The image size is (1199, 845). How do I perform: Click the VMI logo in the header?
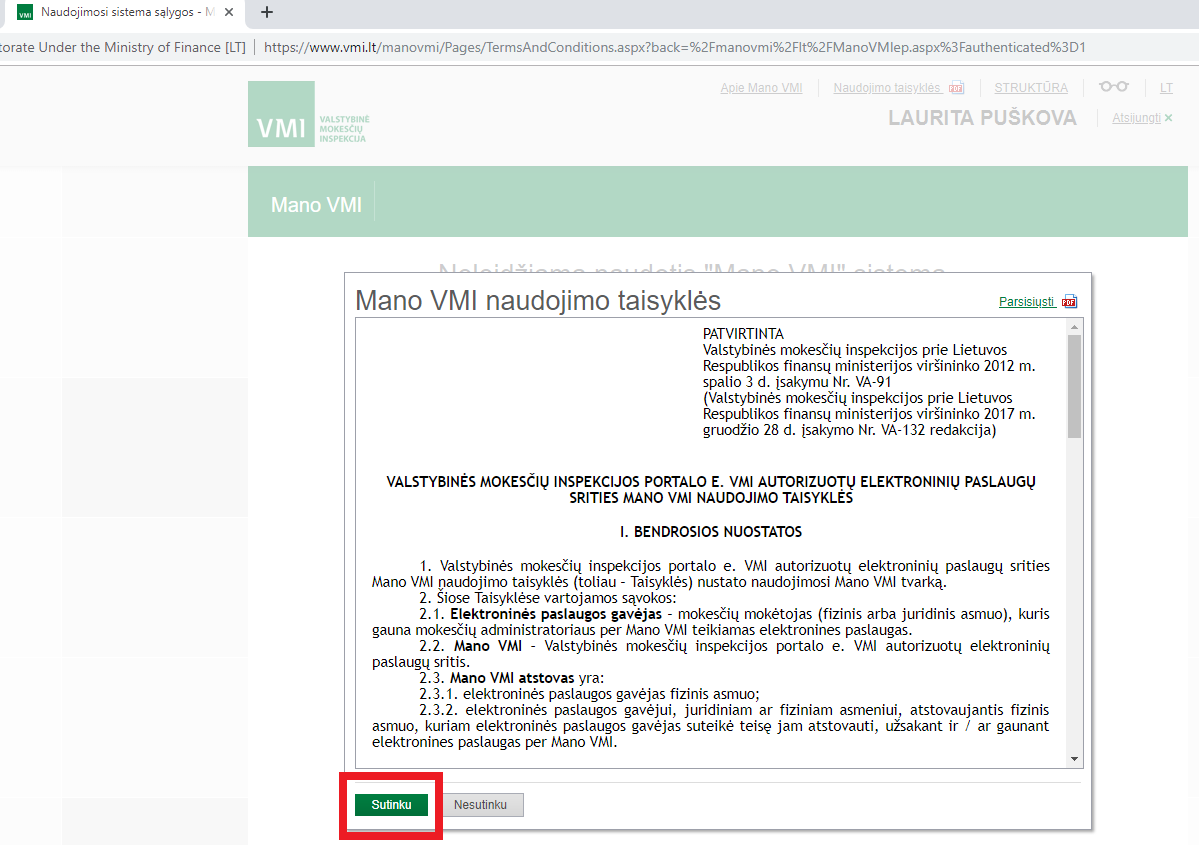[x=309, y=114]
